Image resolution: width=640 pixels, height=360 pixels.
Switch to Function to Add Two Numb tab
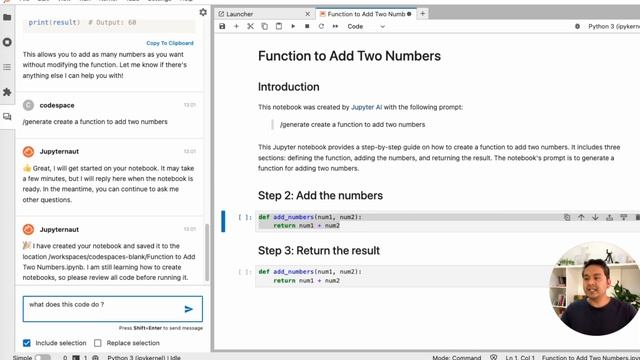pos(366,14)
